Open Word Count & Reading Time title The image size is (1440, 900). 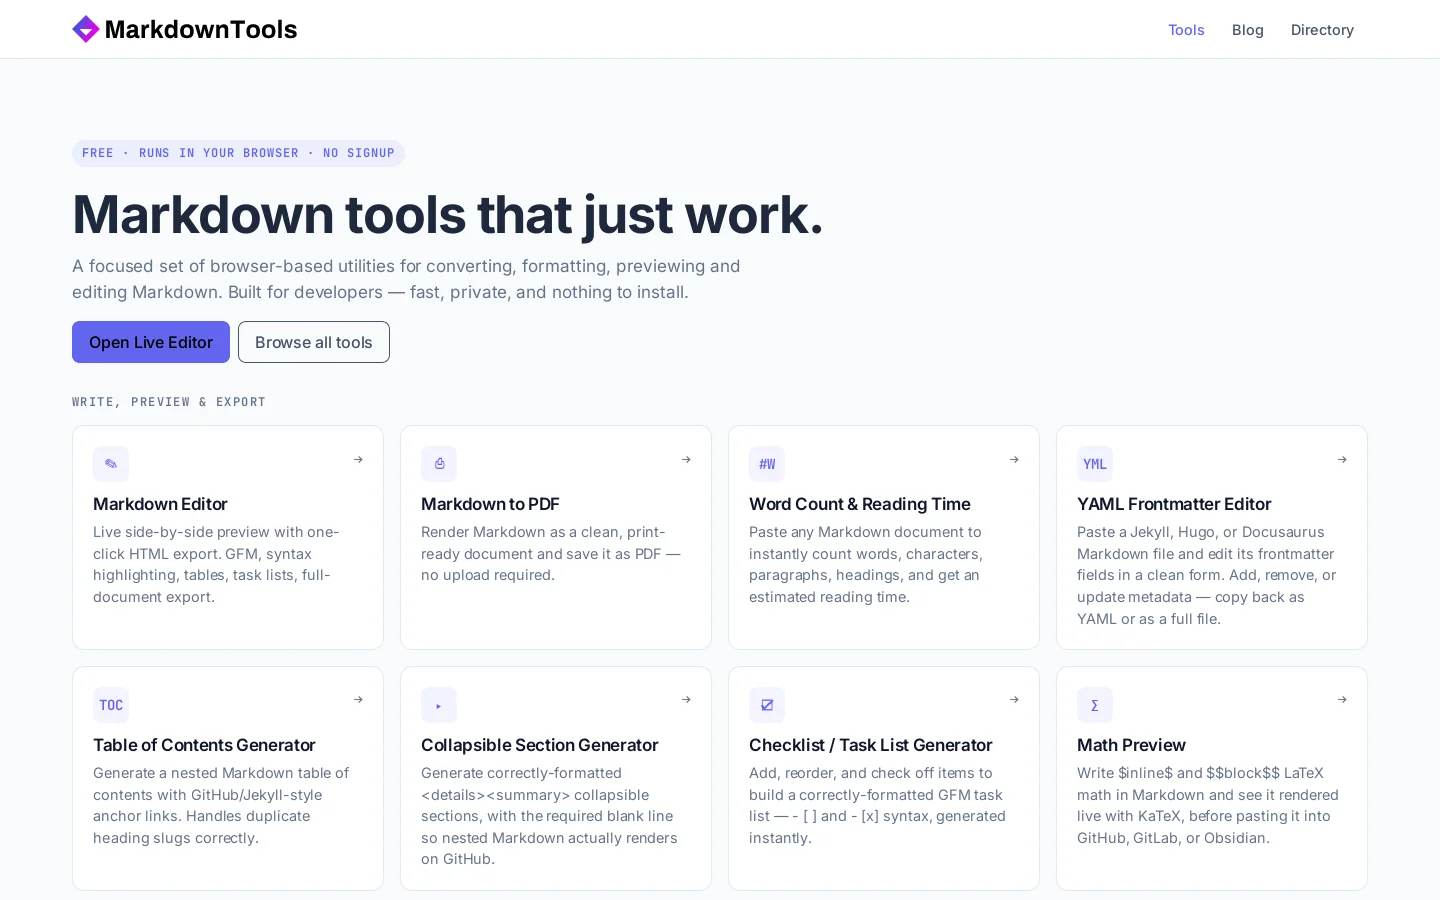coord(860,504)
